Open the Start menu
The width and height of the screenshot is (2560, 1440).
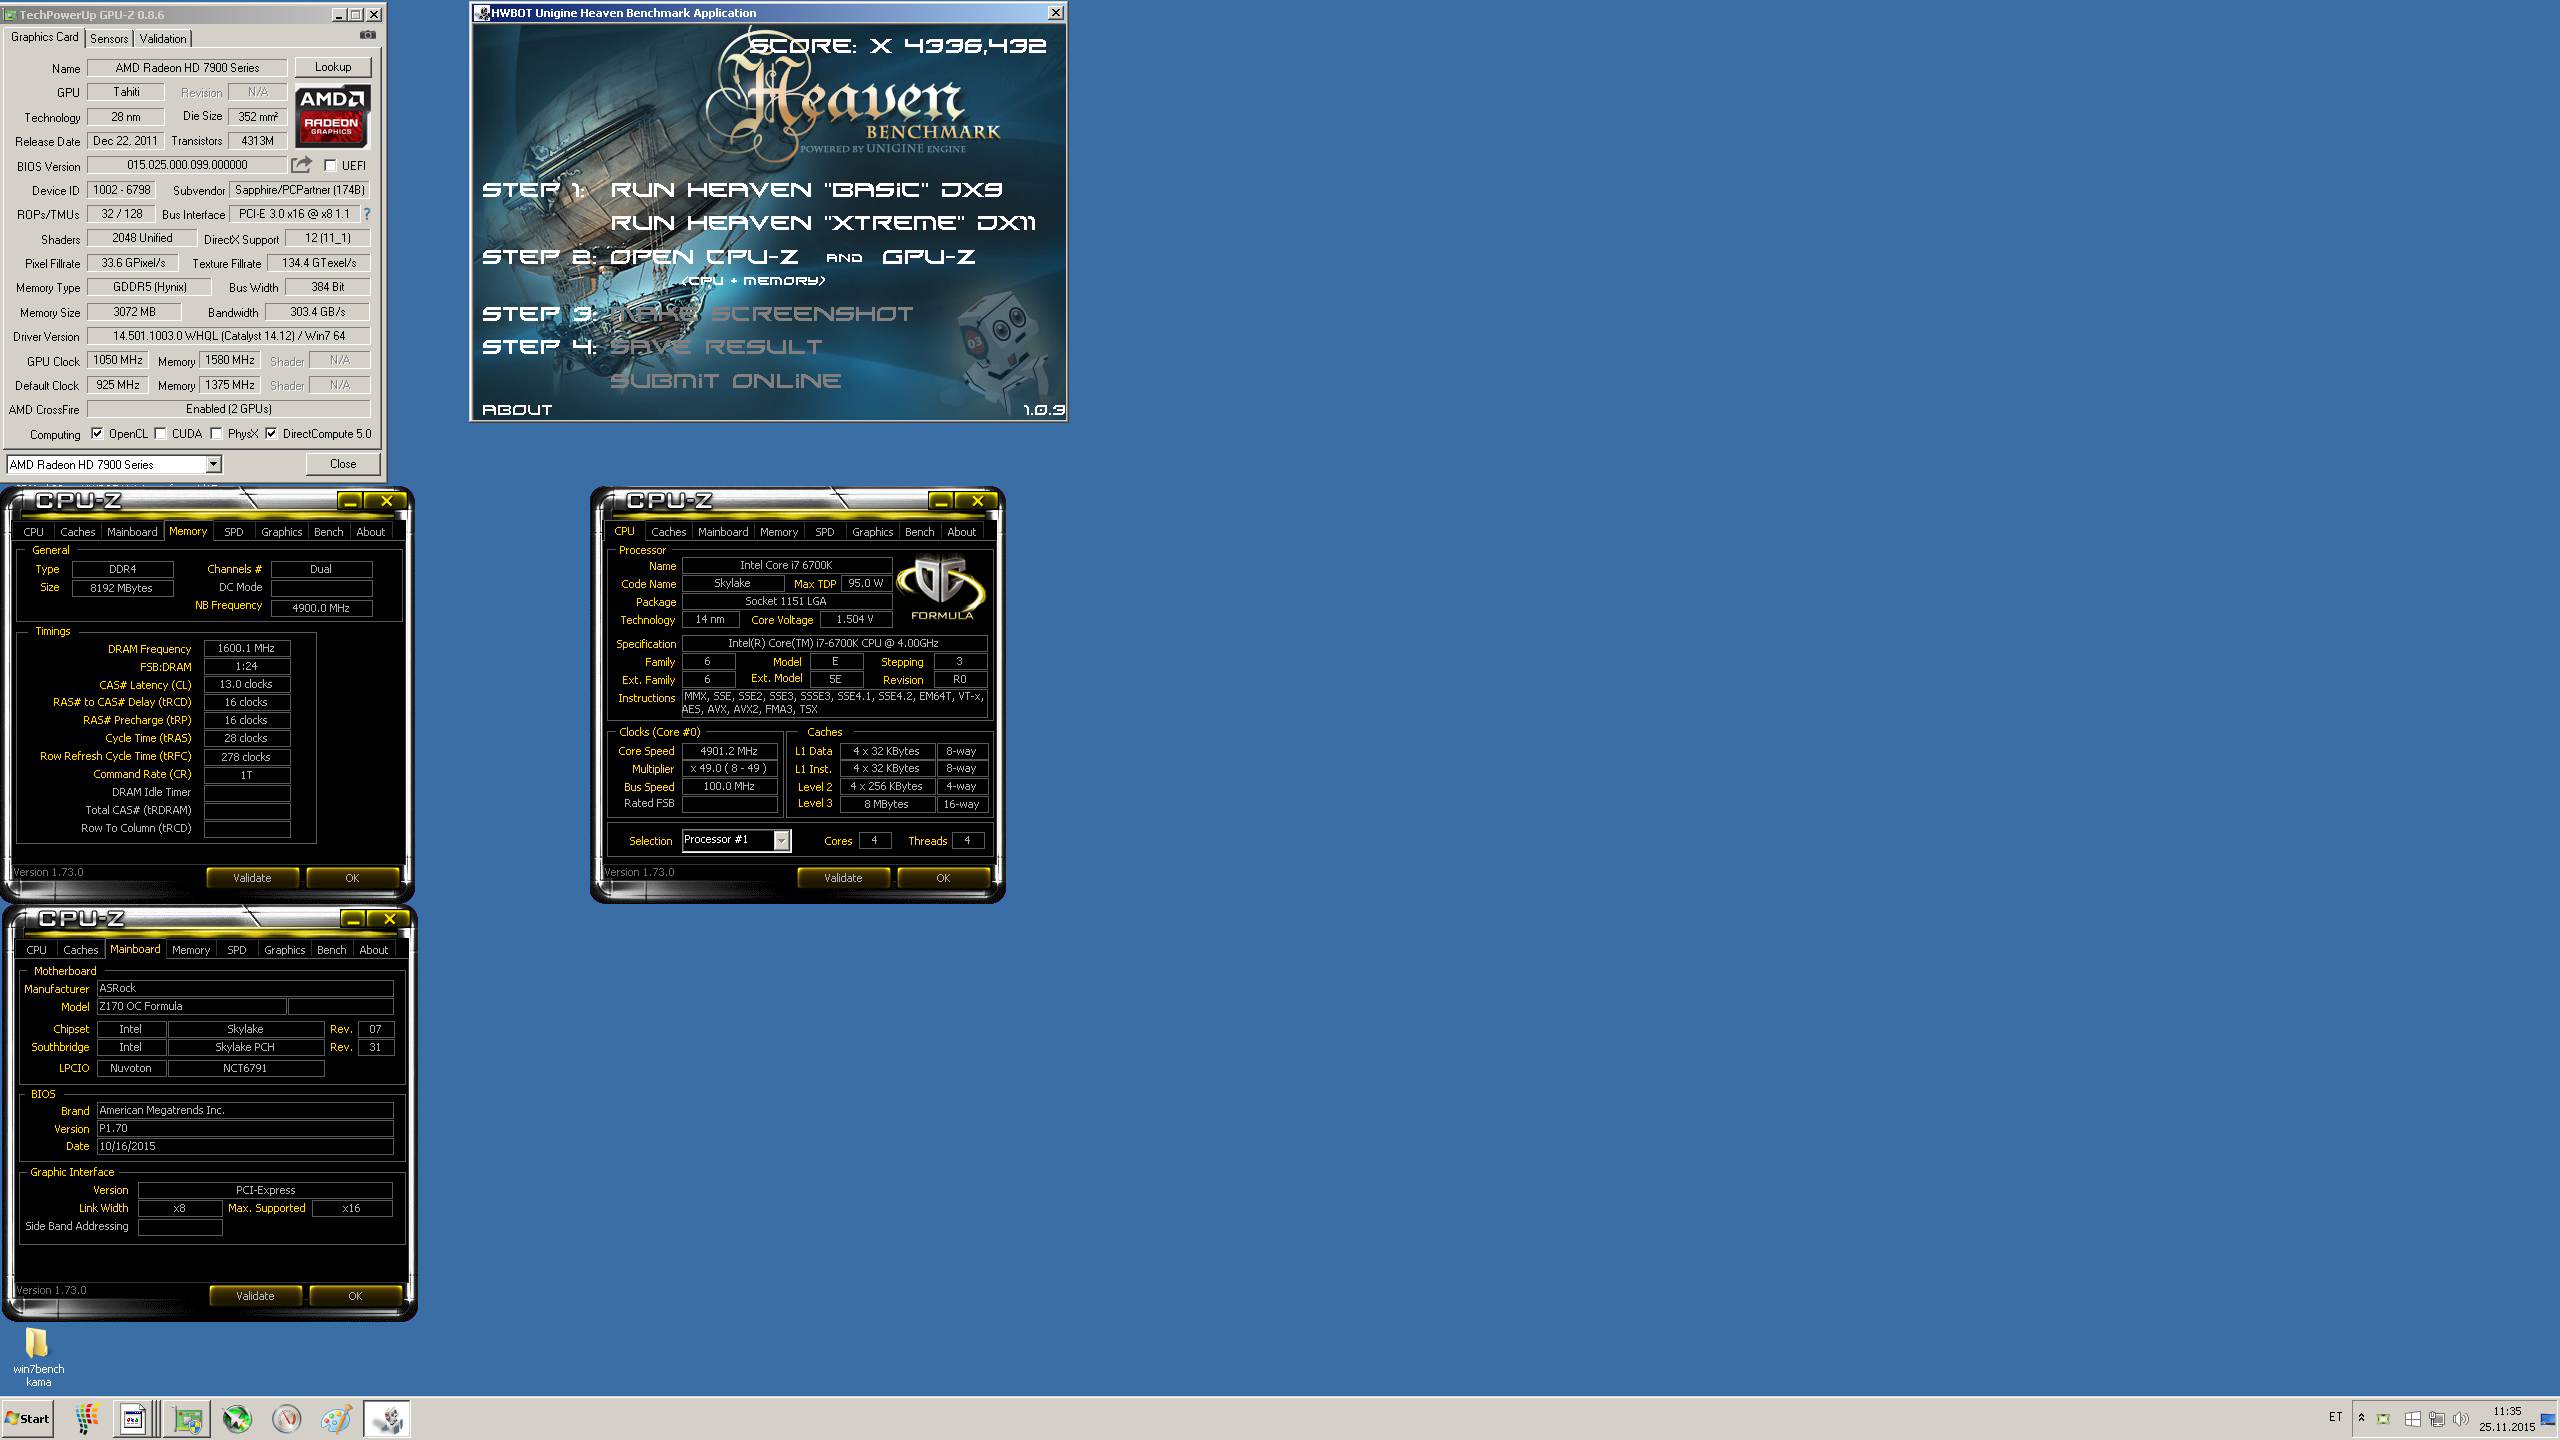[x=27, y=1418]
